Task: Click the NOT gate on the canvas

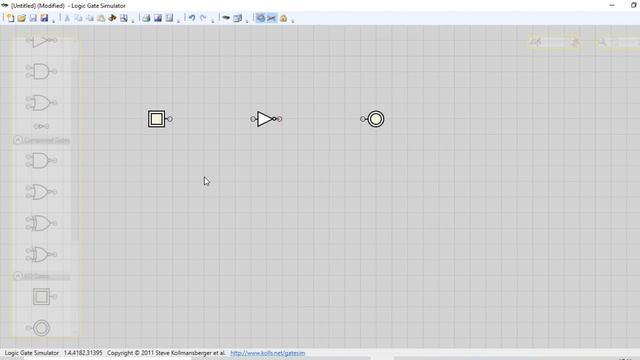Action: click(x=265, y=119)
